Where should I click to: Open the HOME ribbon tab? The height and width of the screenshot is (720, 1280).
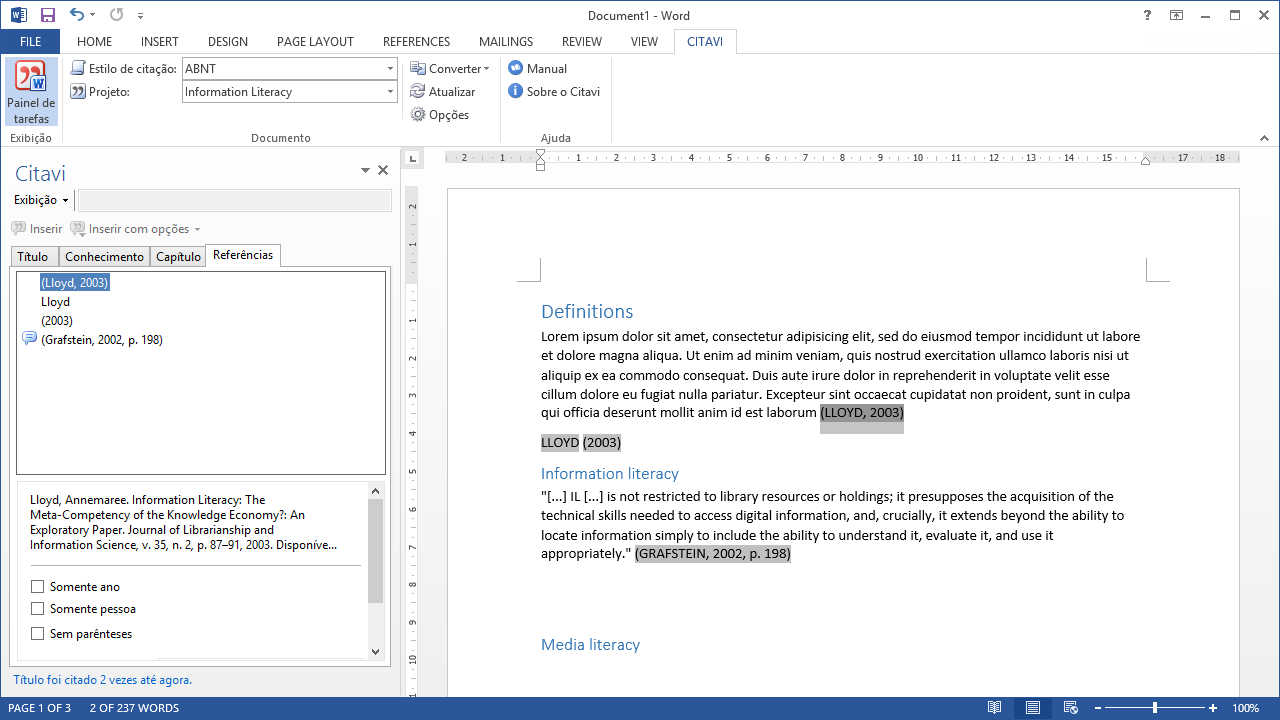94,42
